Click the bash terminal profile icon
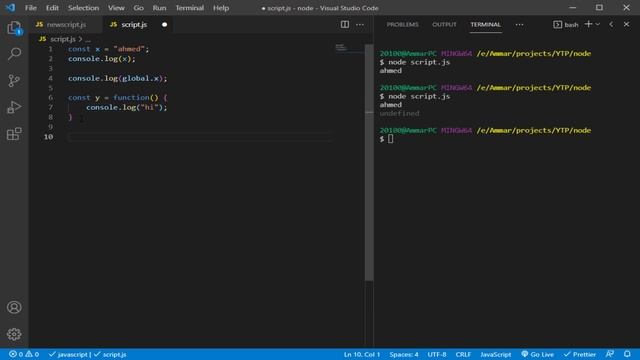Screen dimensions: 640x360 tap(558, 24)
